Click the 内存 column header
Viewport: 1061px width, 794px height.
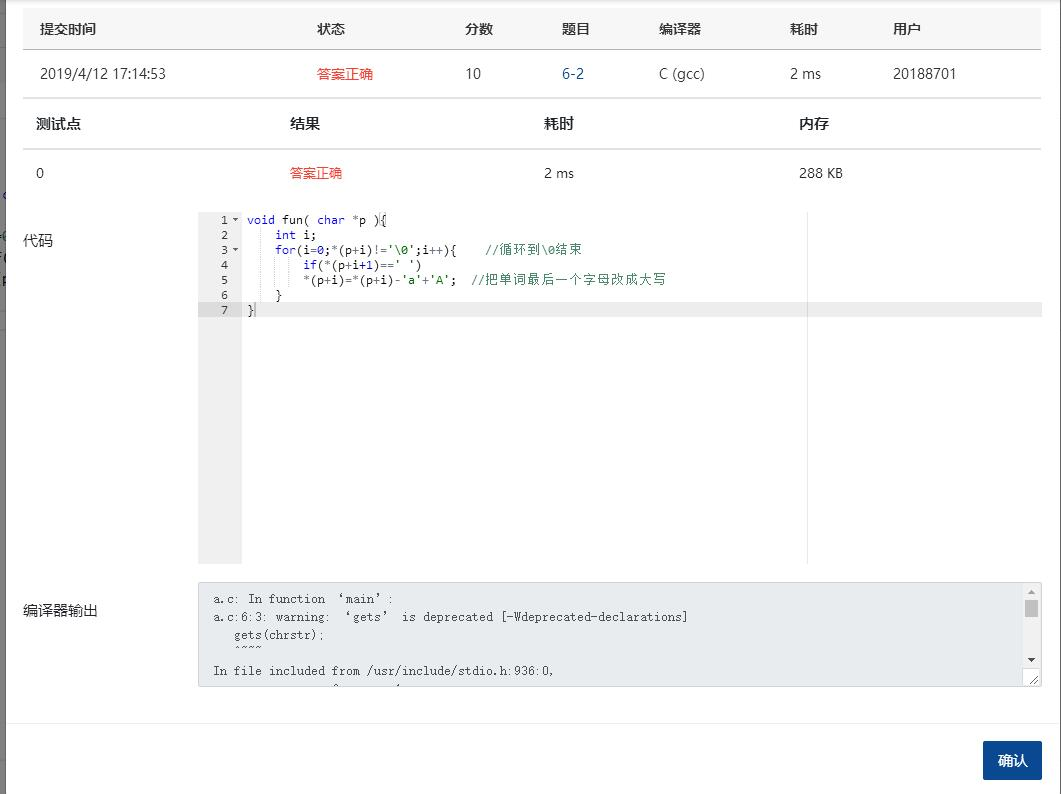coord(814,124)
